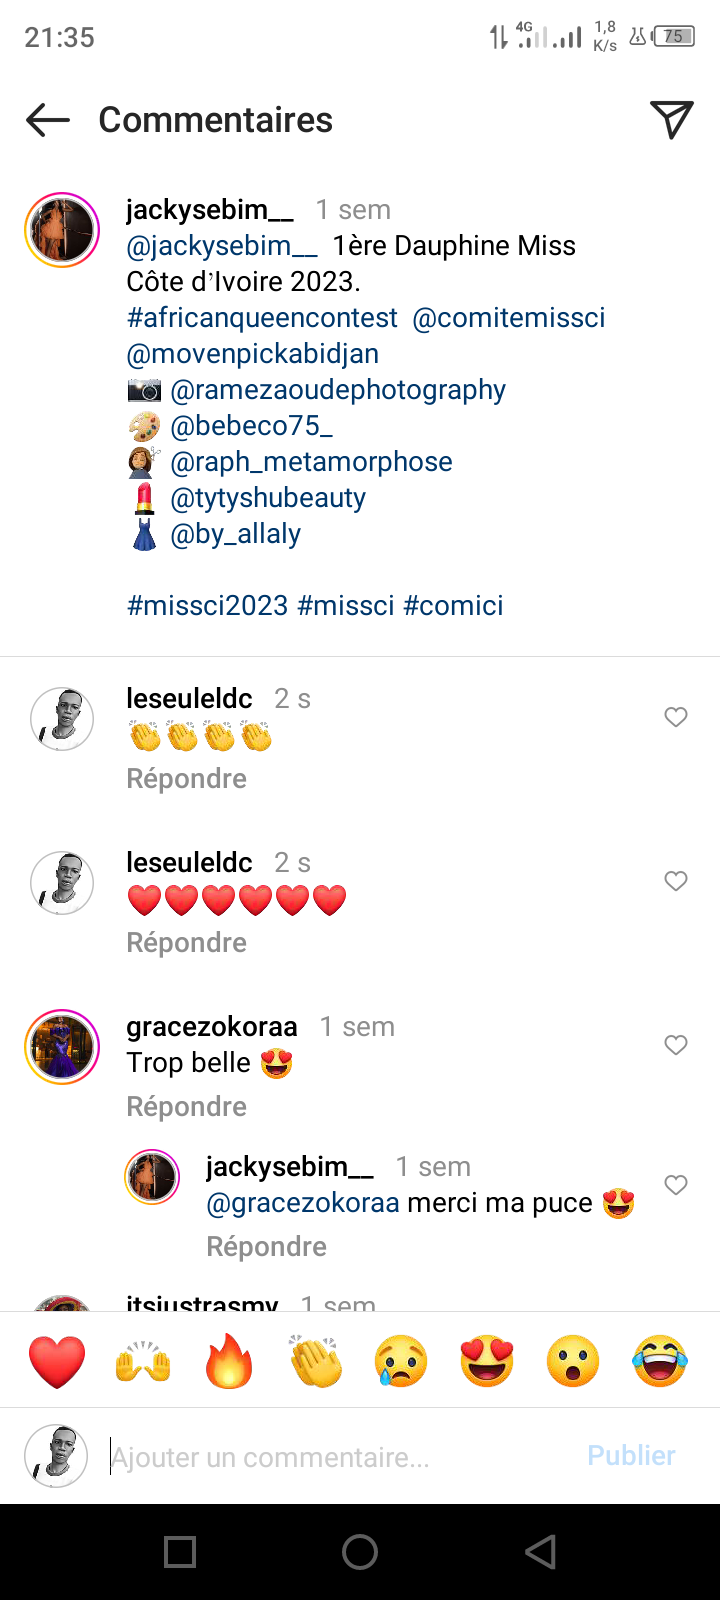Image resolution: width=720 pixels, height=1600 pixels.
Task: Open the @ramezaoudephotography profile mention
Action: [338, 390]
